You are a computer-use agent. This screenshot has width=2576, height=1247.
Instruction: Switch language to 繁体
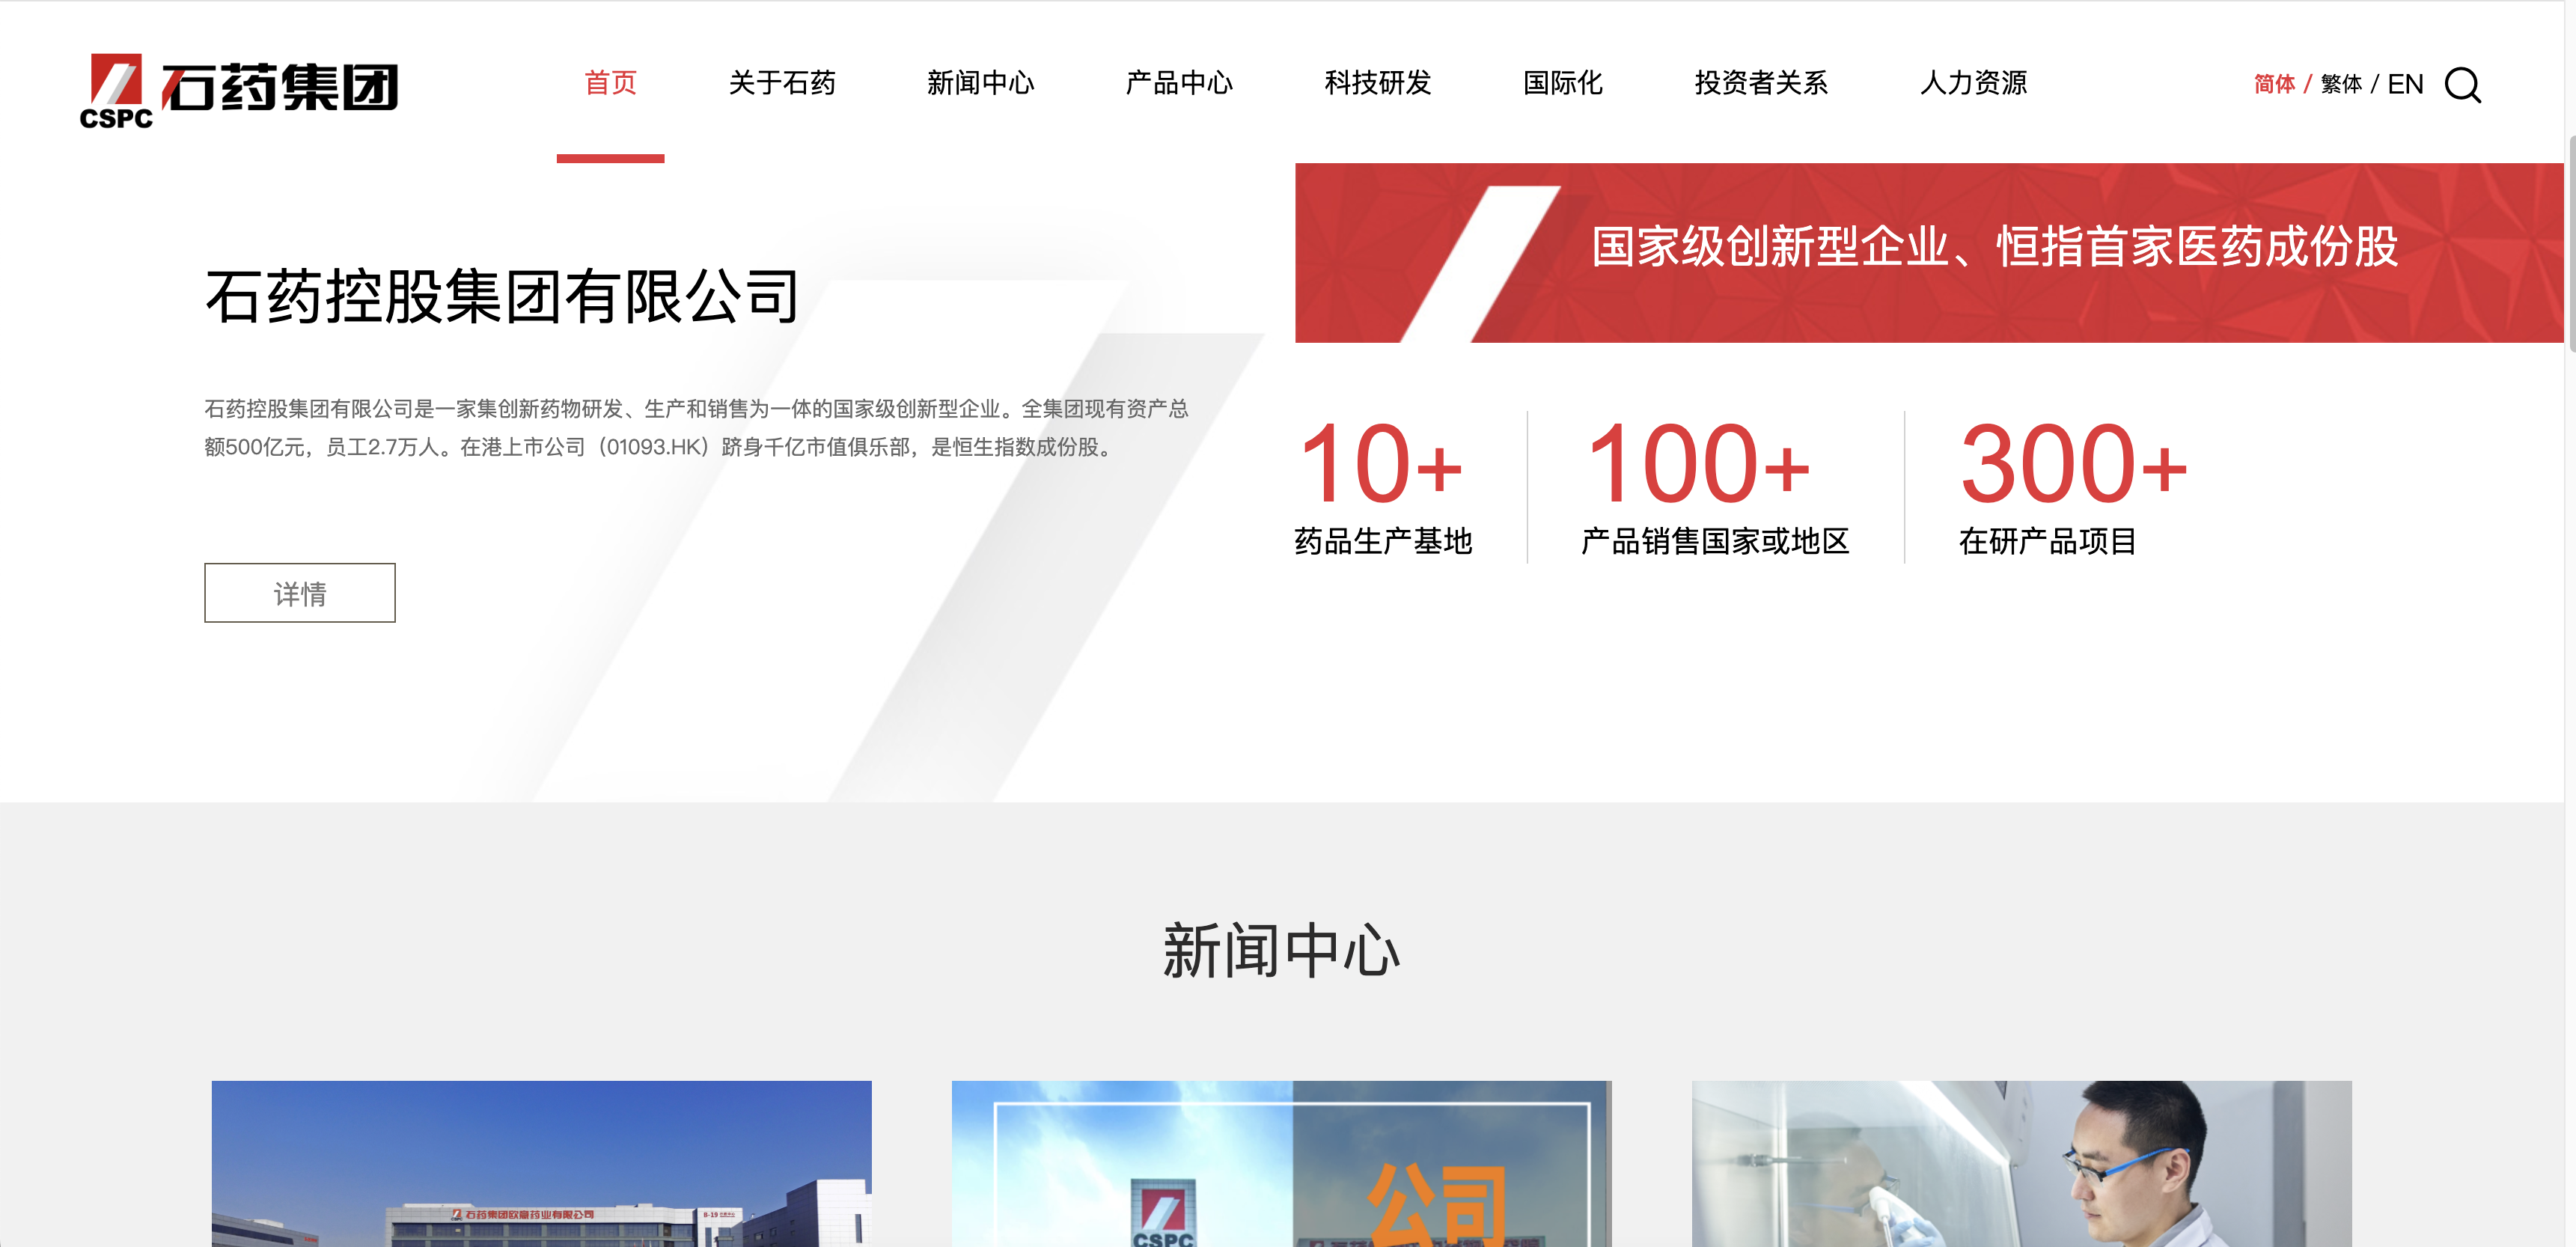(x=2341, y=84)
